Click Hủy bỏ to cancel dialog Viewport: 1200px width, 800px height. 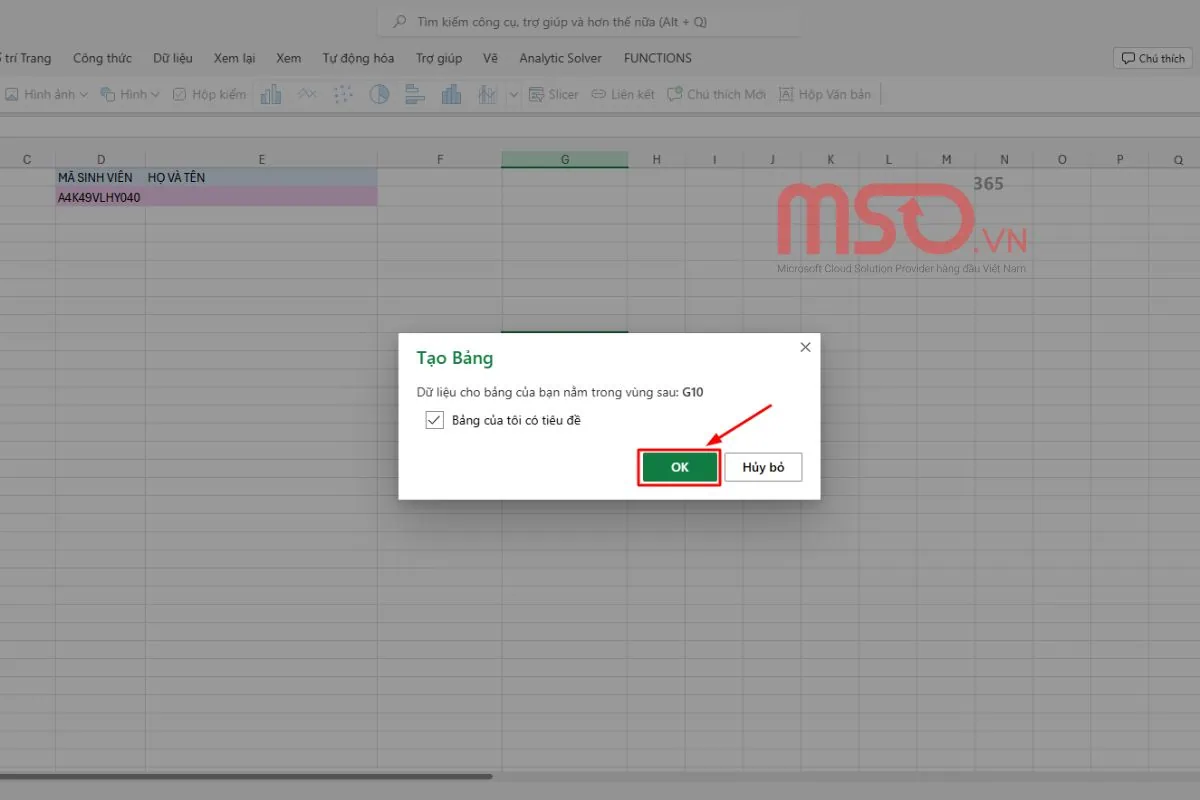(x=763, y=467)
